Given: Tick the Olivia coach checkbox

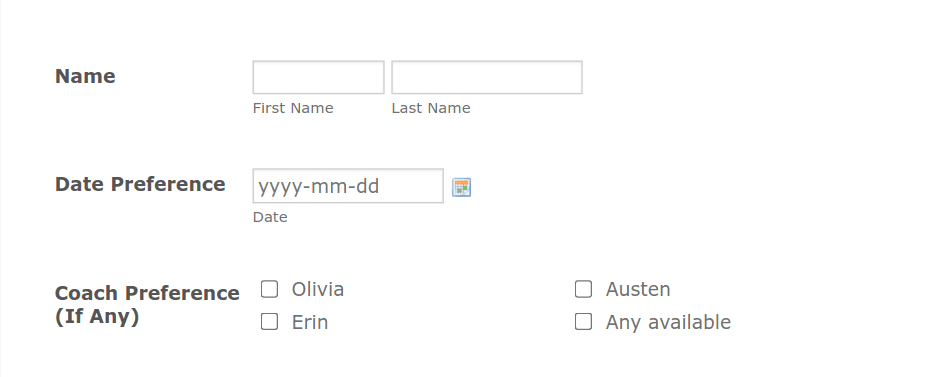Looking at the screenshot, I should (269, 289).
